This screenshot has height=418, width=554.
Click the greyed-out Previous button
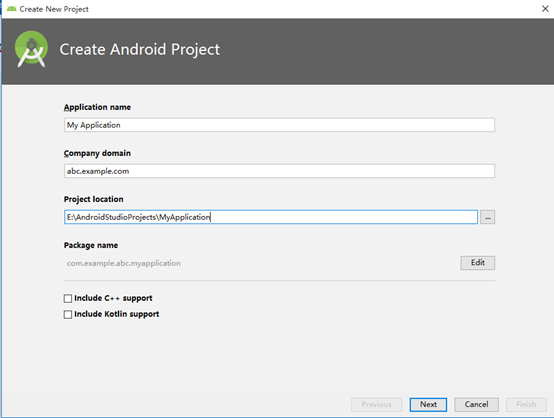pyautogui.click(x=377, y=405)
